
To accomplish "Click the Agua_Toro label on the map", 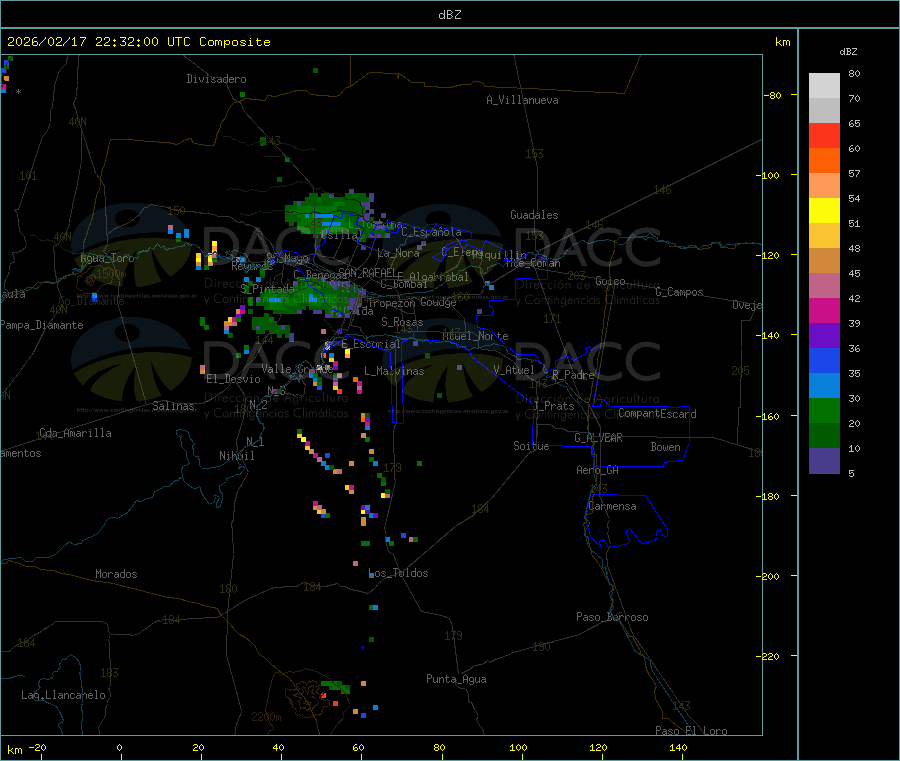I will (x=107, y=258).
